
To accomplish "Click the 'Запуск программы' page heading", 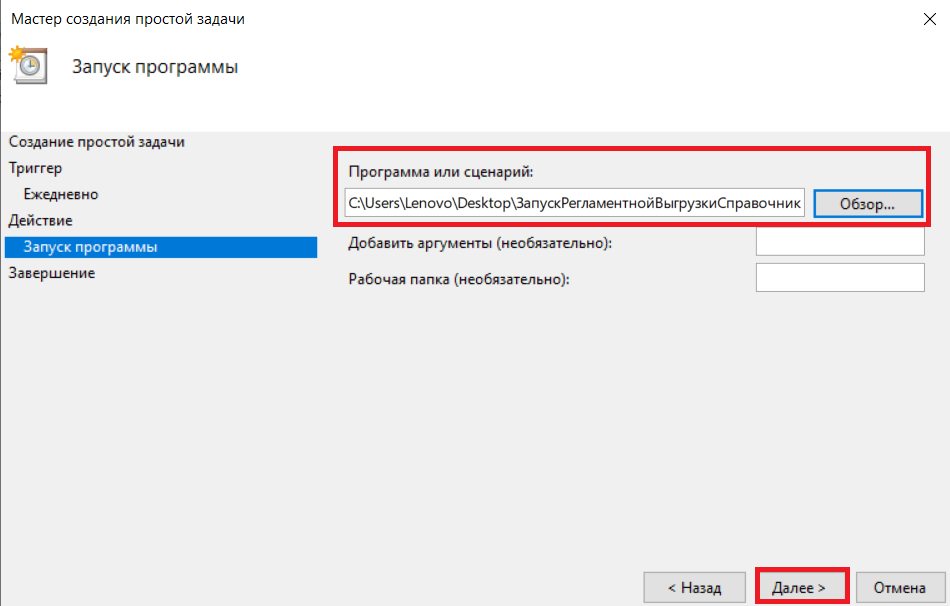I will 155,67.
